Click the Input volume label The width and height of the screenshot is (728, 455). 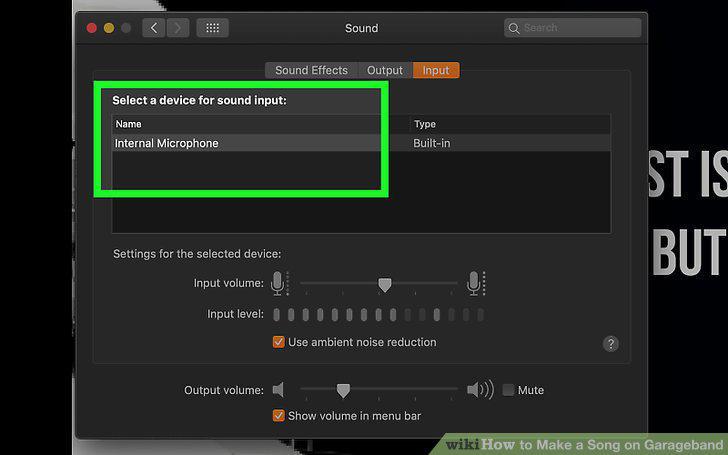(228, 283)
